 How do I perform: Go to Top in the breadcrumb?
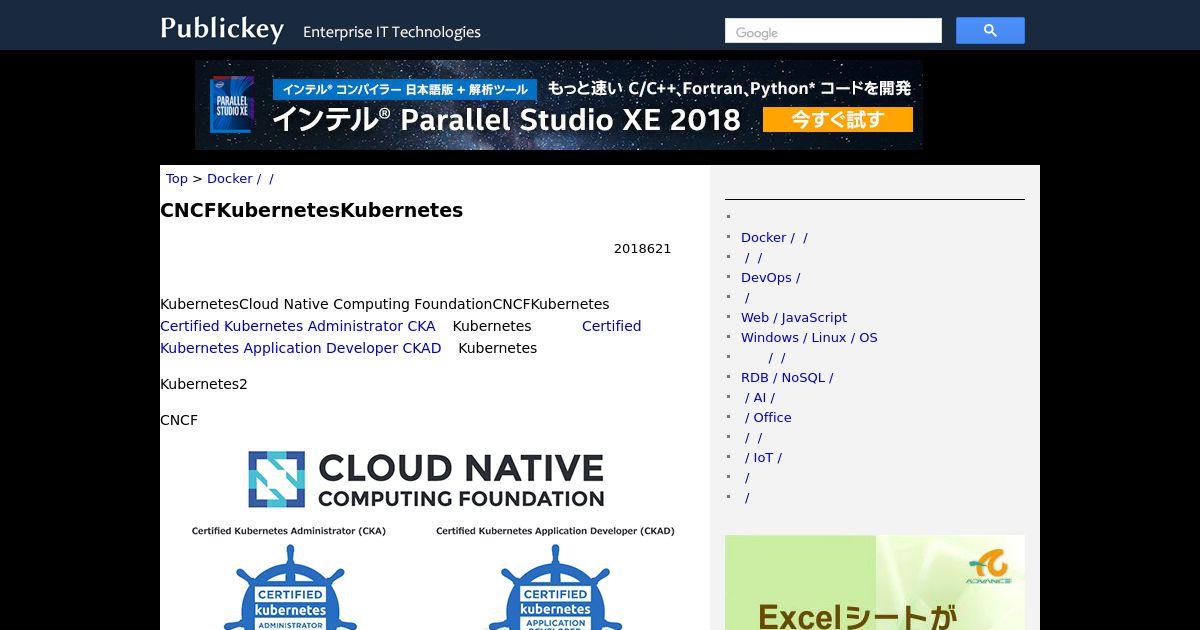click(x=177, y=179)
